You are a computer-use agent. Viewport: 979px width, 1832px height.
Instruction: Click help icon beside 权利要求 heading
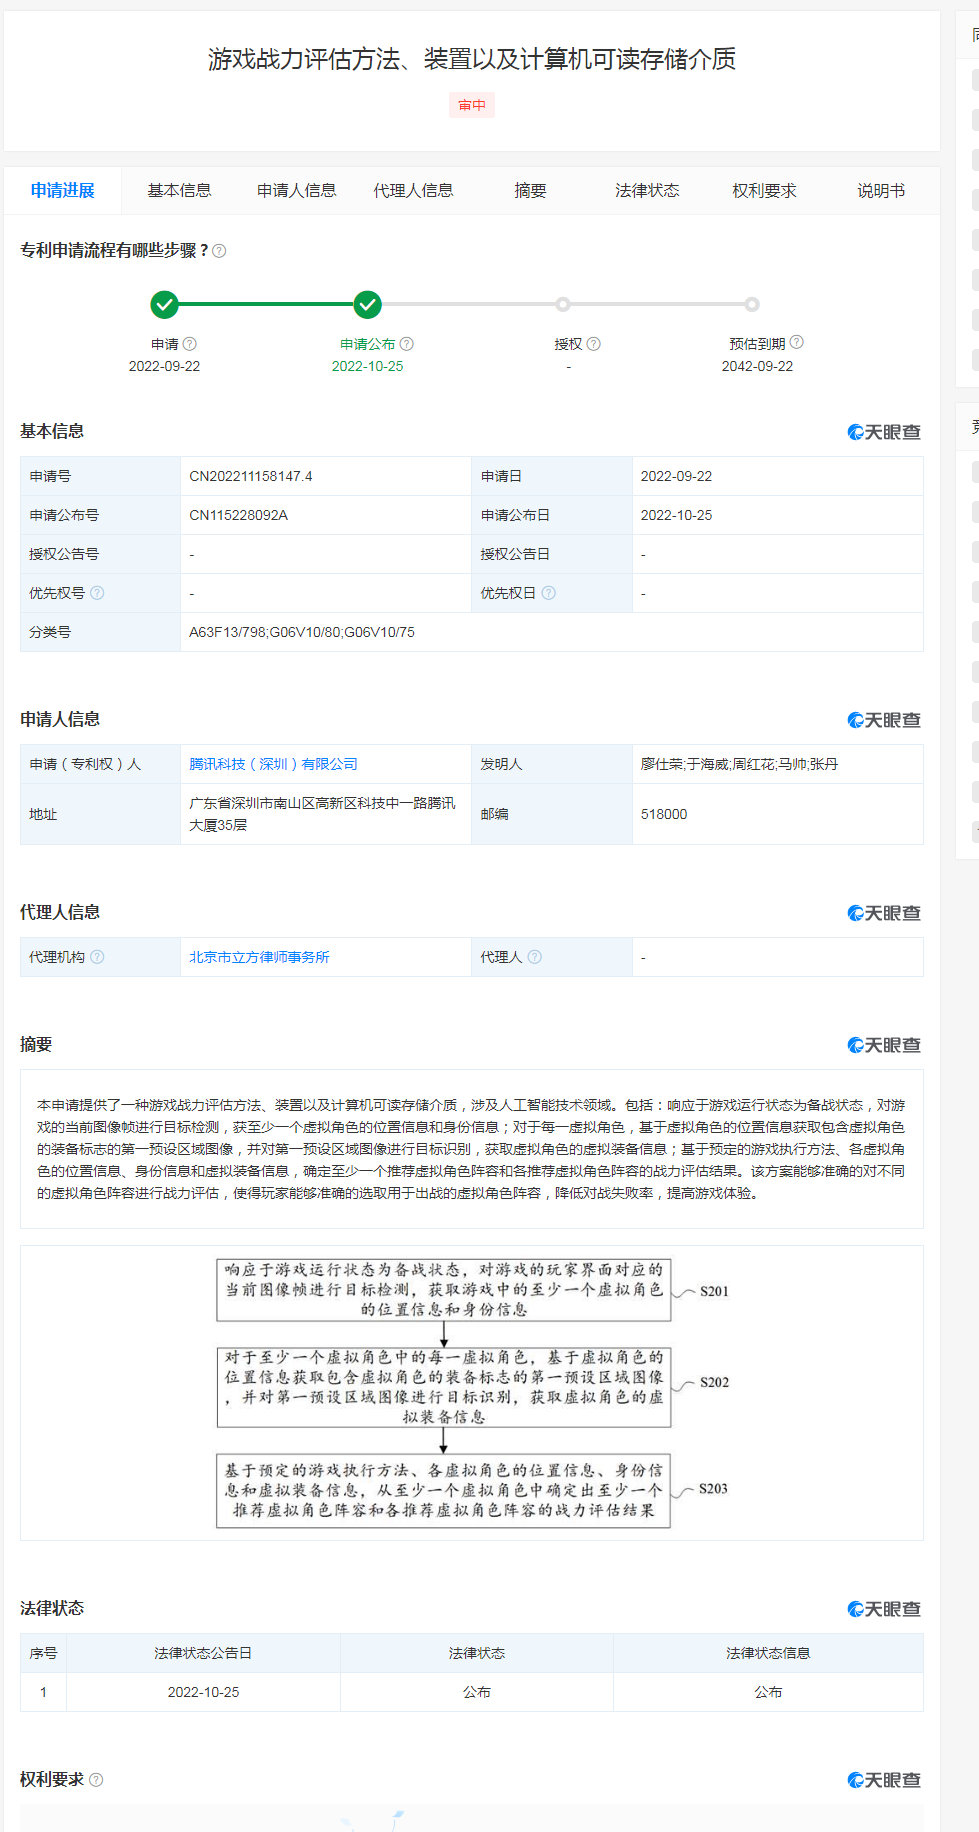click(96, 1780)
